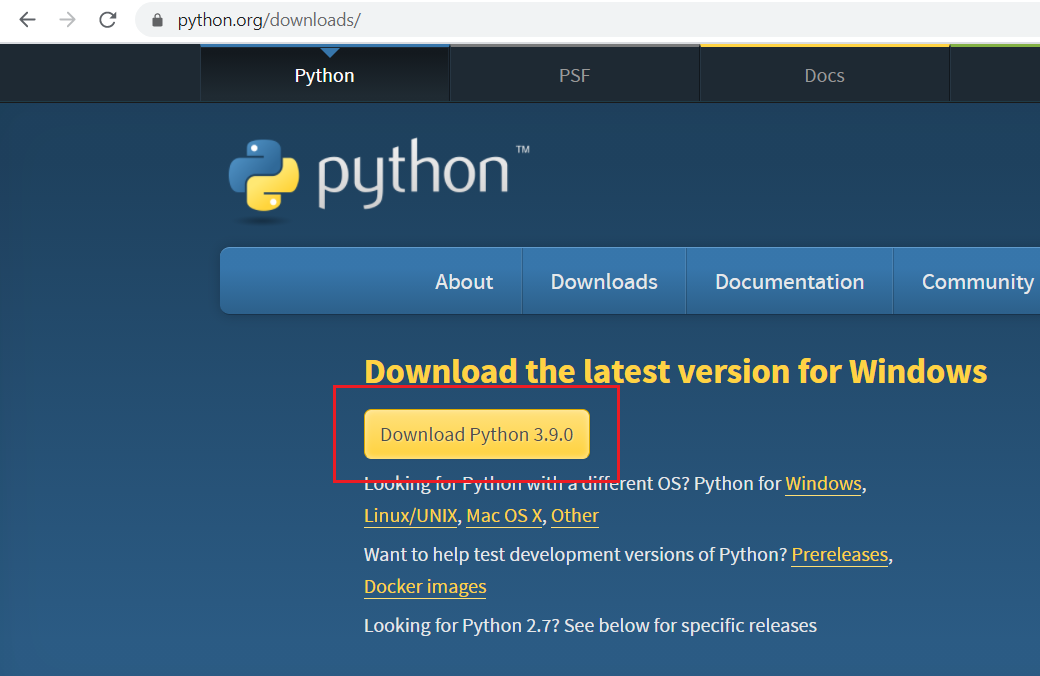Viewport: 1040px width, 676px height.
Task: Click the forward navigation arrow
Action: (x=66, y=19)
